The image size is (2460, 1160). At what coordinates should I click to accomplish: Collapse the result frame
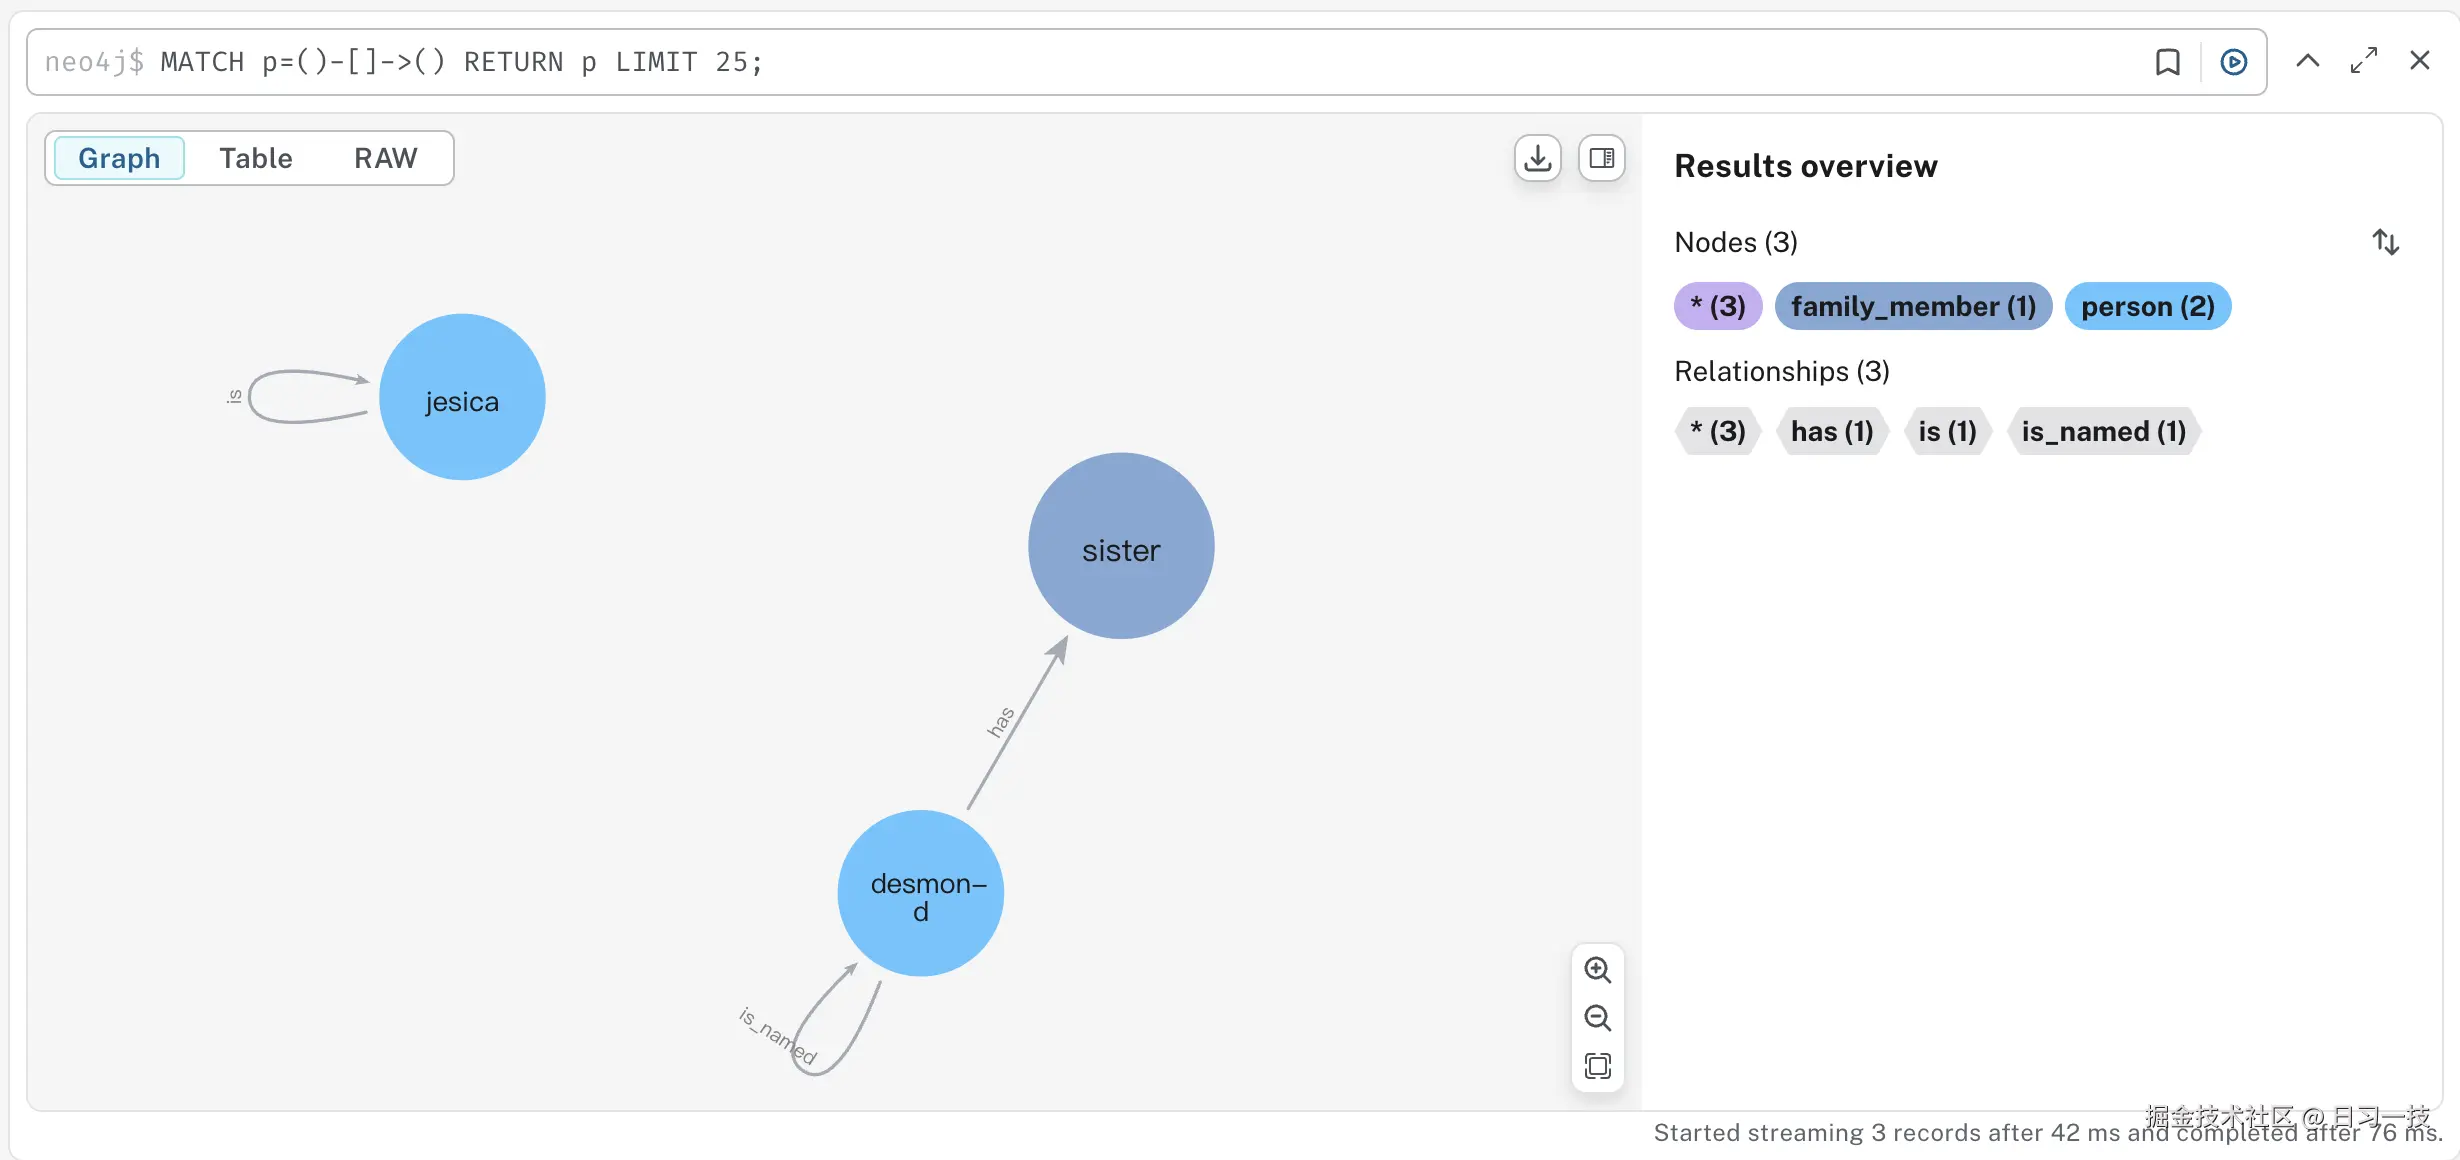pyautogui.click(x=2307, y=60)
